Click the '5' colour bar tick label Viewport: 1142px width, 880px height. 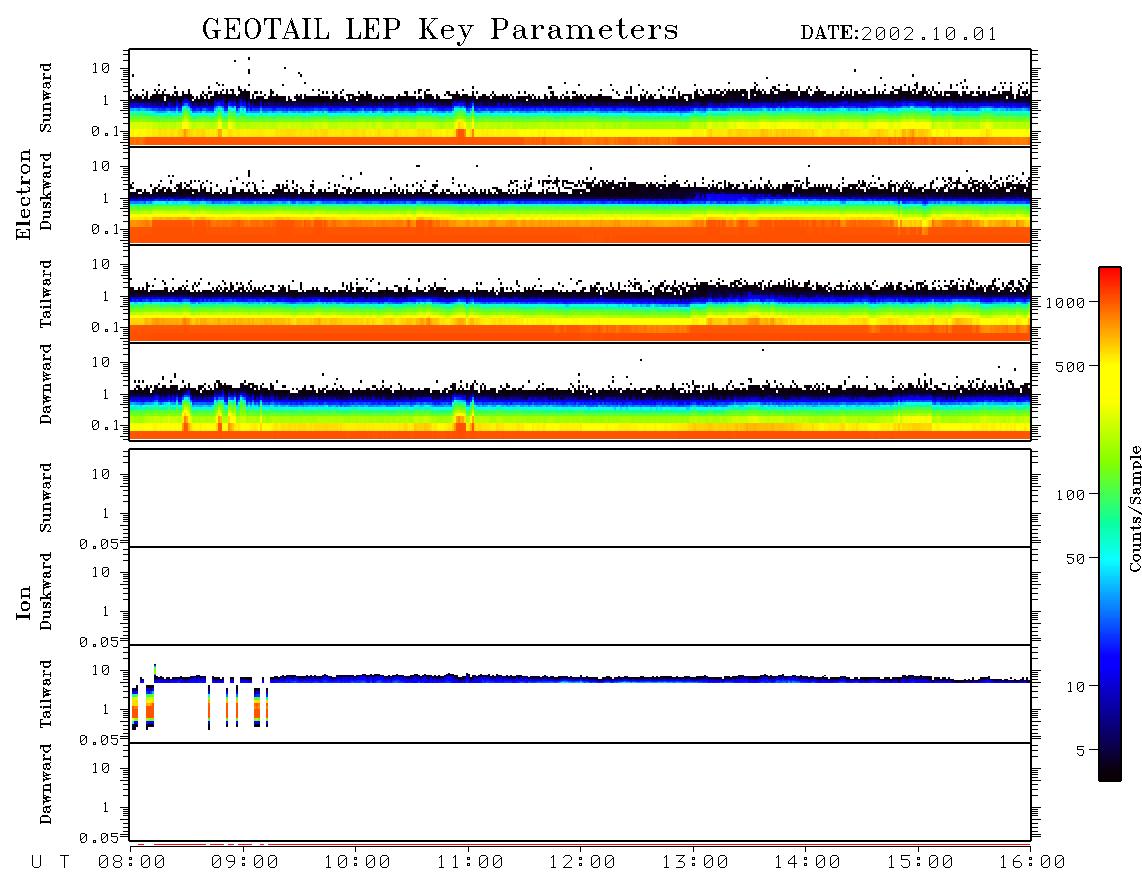(x=1081, y=751)
